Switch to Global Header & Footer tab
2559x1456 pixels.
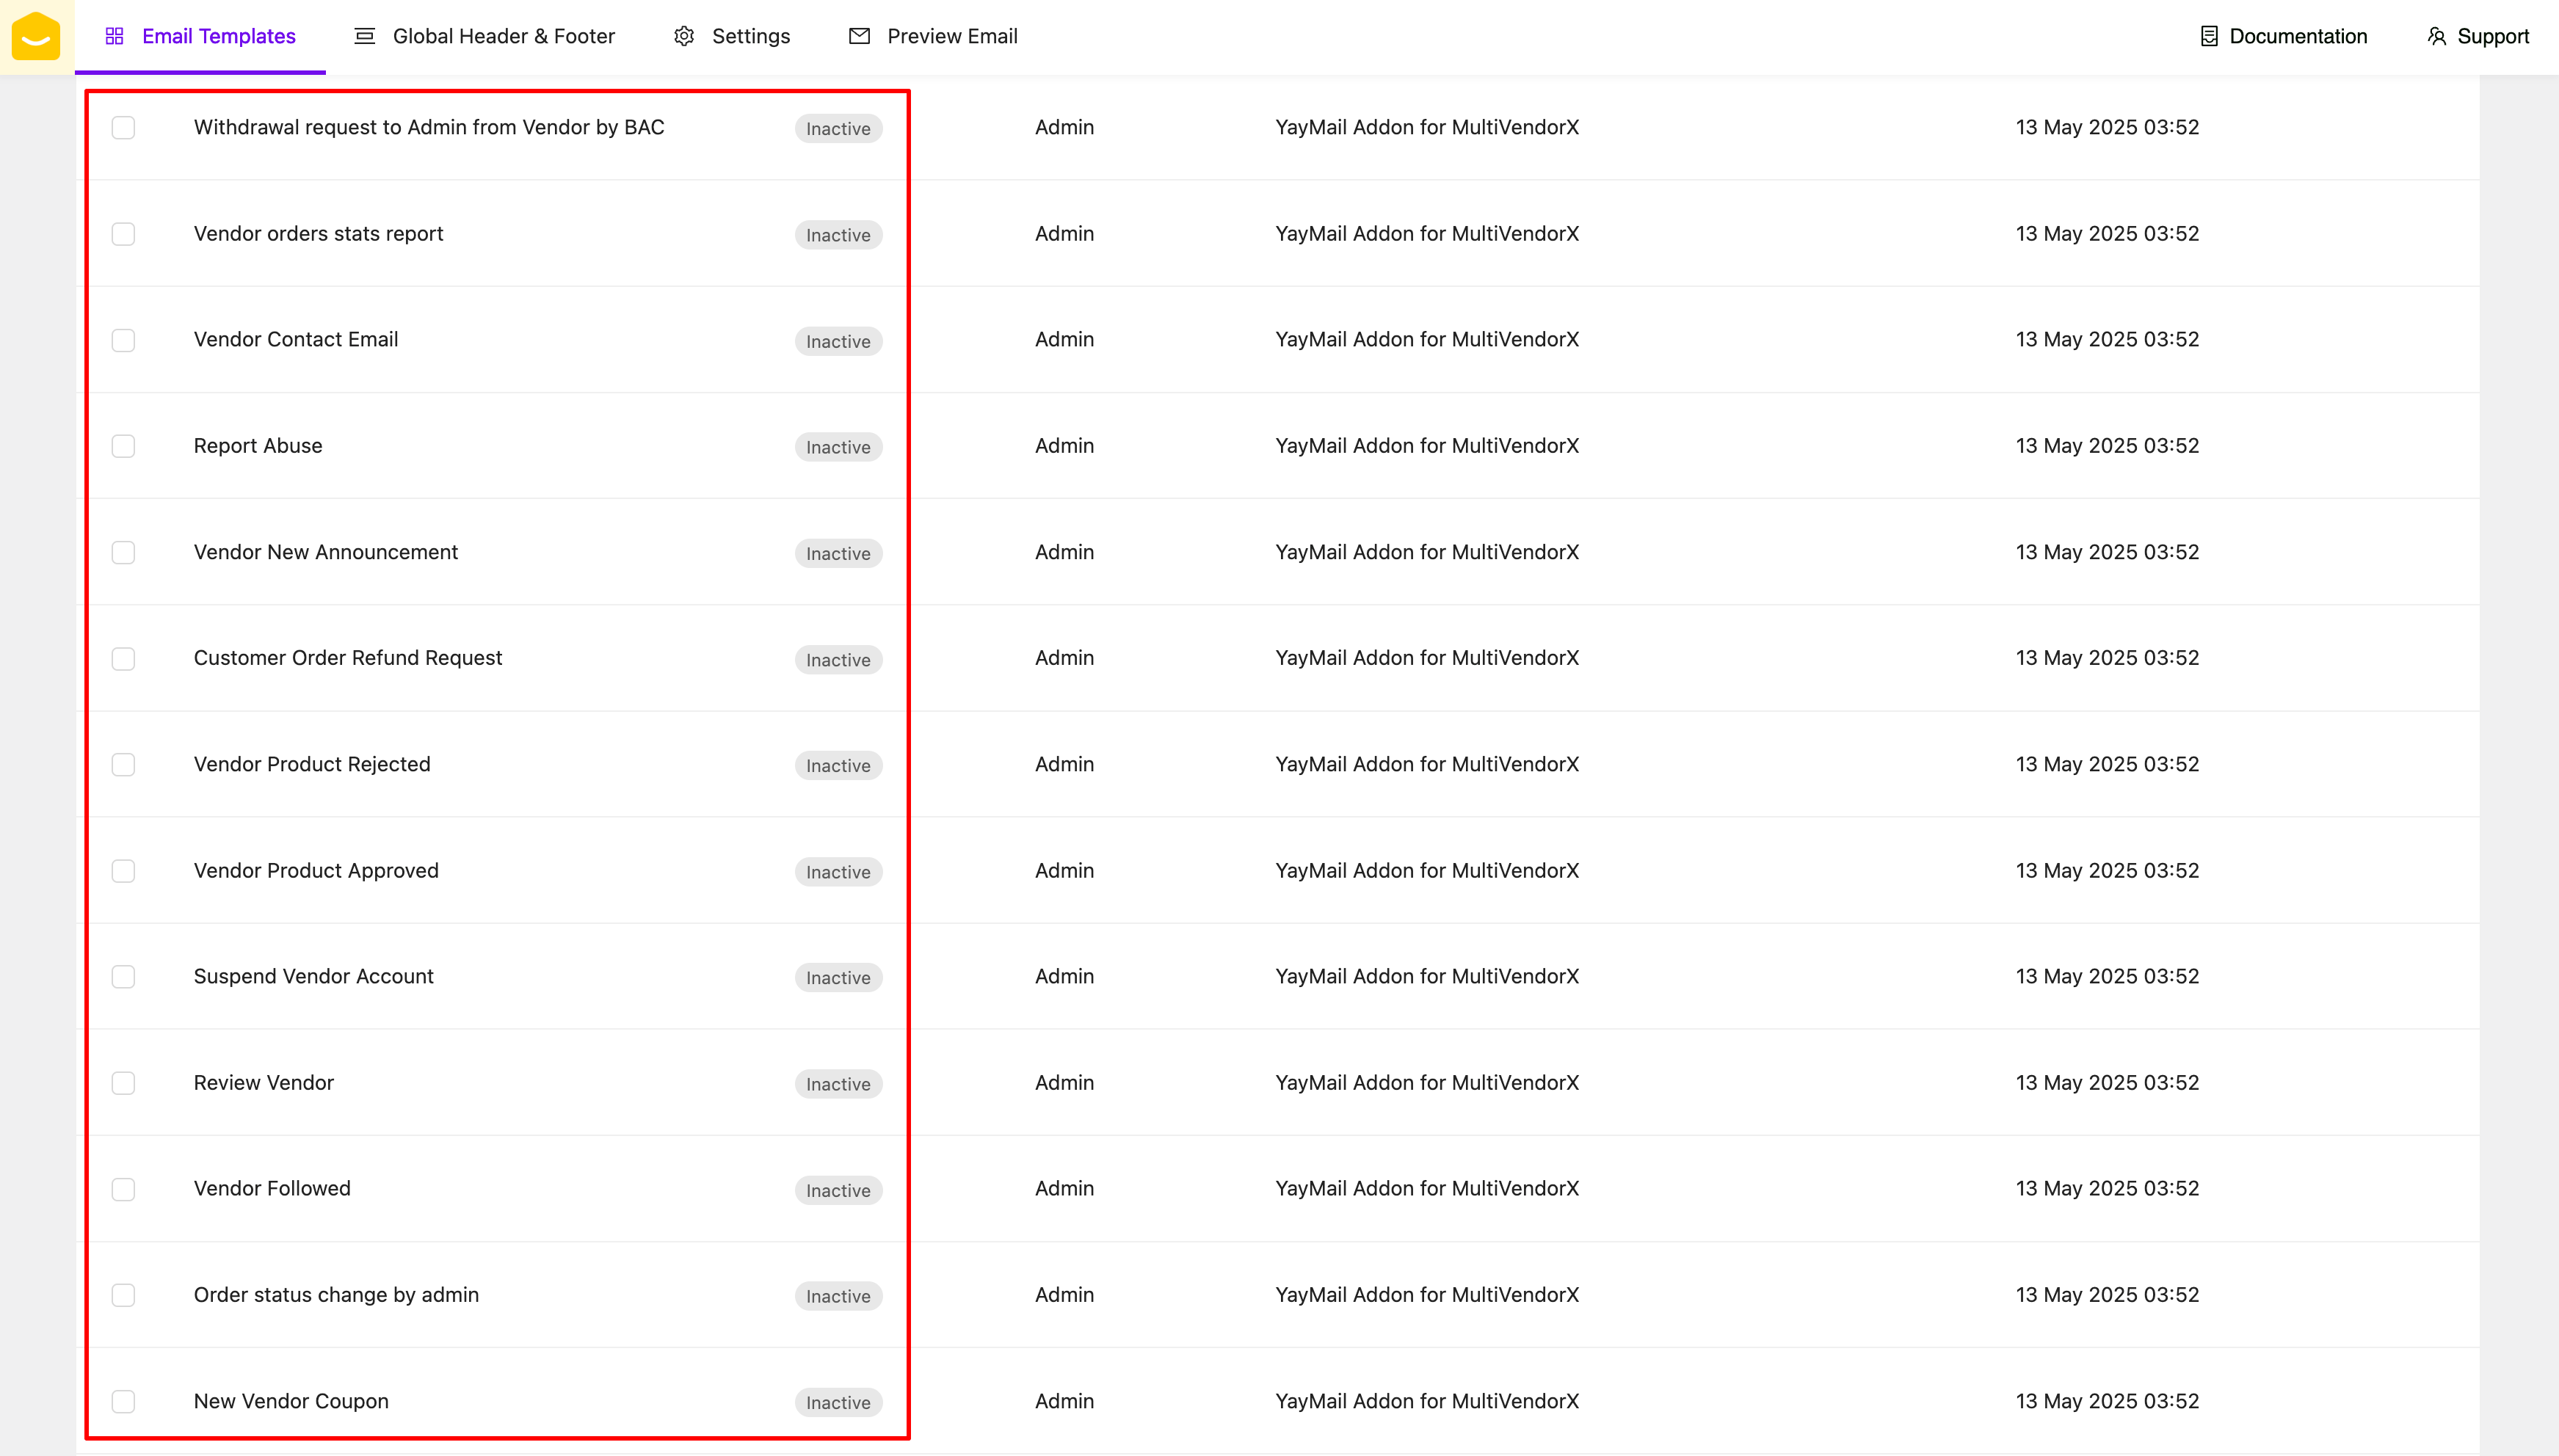click(503, 37)
